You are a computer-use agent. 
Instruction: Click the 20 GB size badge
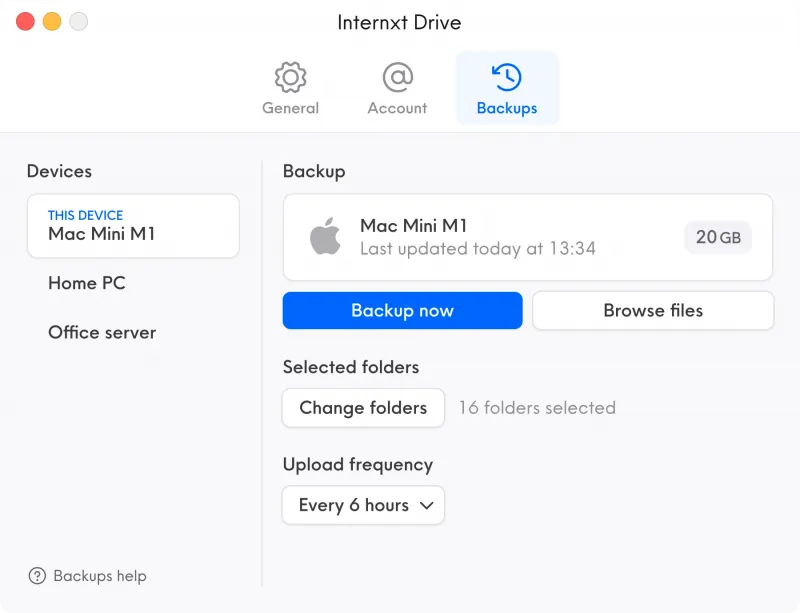click(x=718, y=237)
